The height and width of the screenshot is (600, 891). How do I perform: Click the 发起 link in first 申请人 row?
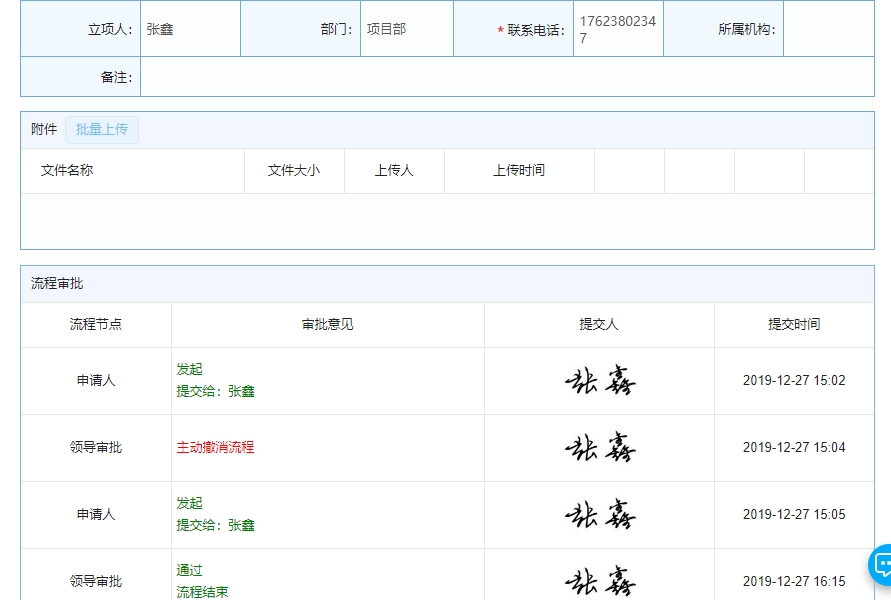pos(190,369)
